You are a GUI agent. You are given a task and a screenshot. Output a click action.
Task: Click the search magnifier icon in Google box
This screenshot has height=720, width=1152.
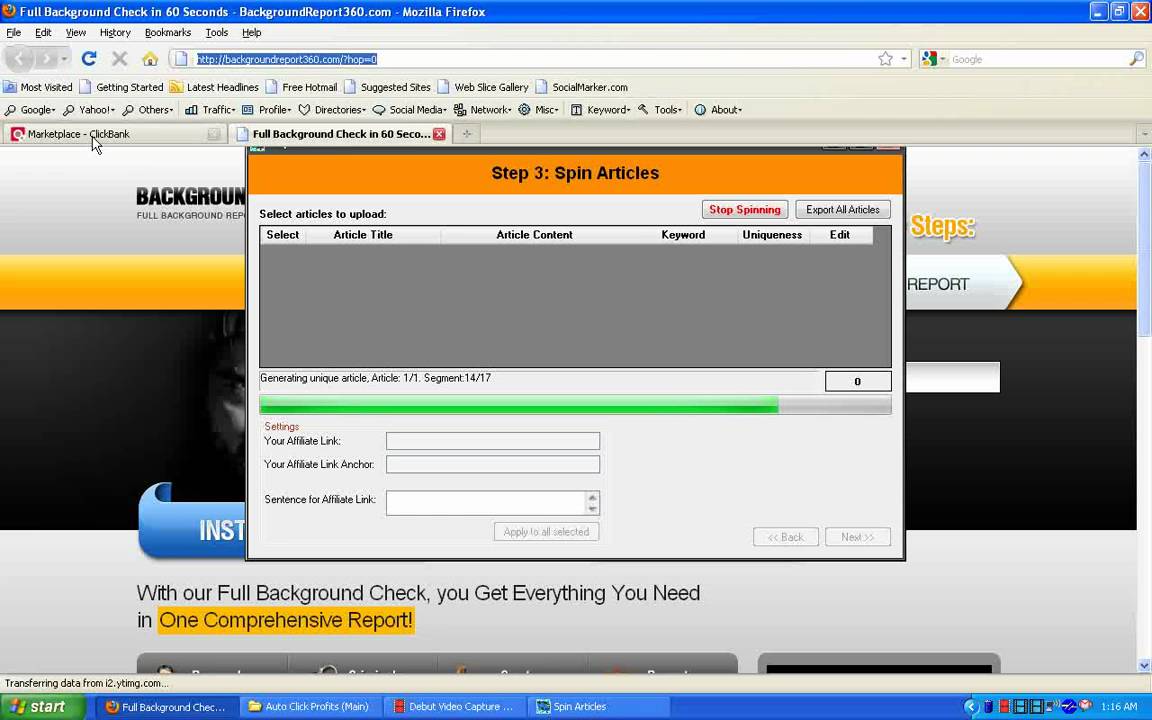pyautogui.click(x=1136, y=59)
